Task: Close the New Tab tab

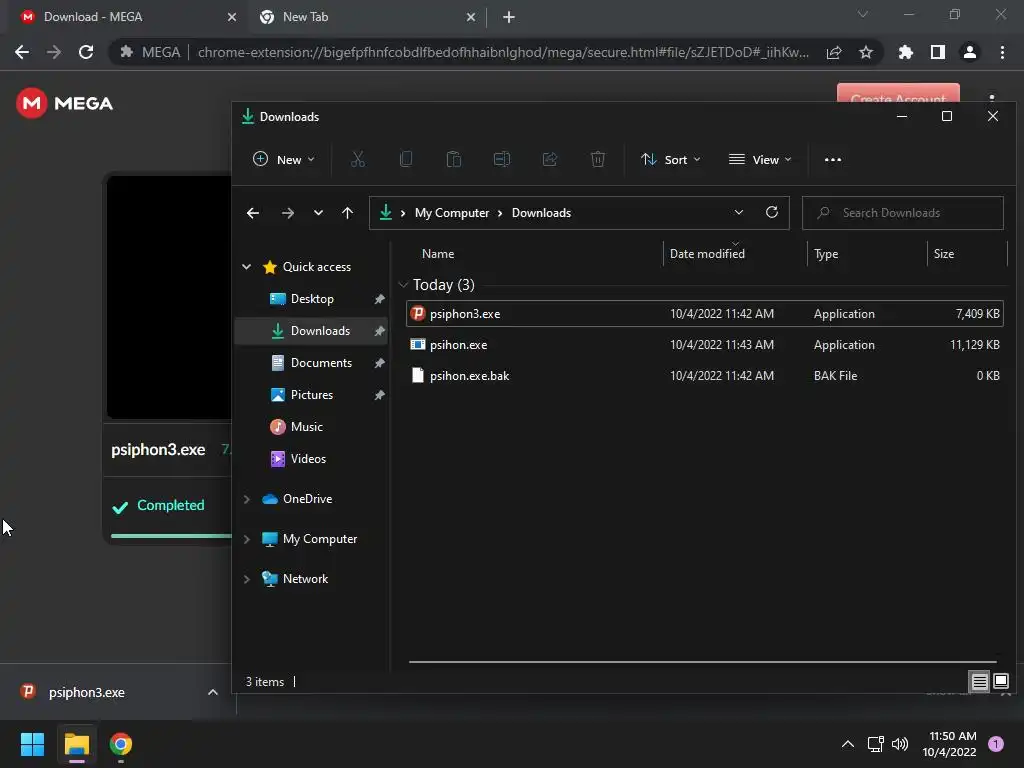Action: (x=471, y=17)
